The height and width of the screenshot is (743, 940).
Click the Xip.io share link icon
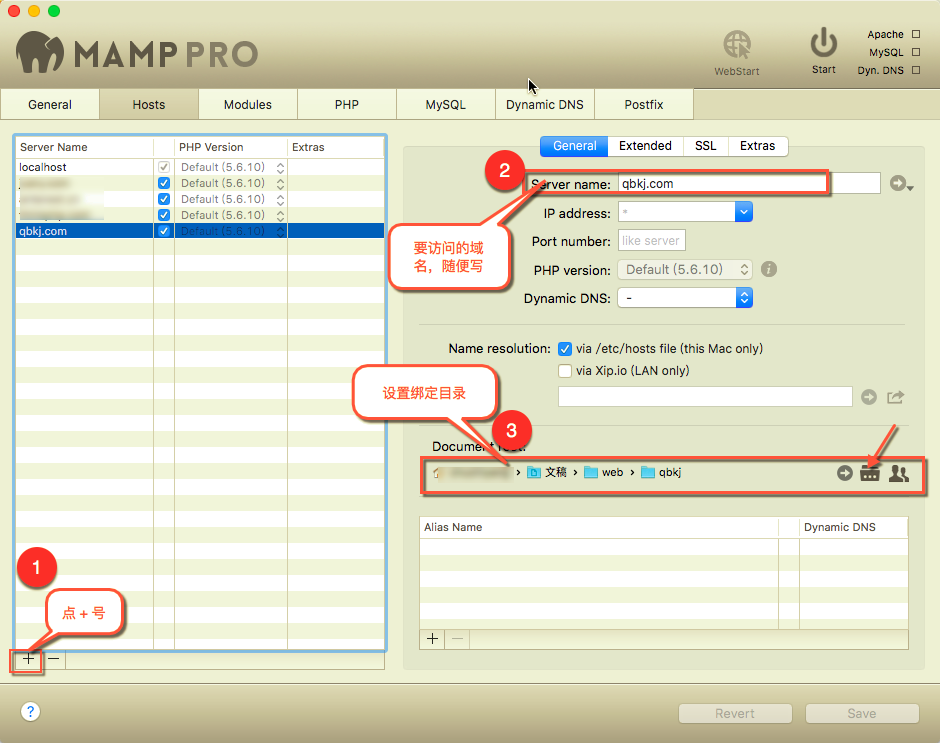coord(896,397)
